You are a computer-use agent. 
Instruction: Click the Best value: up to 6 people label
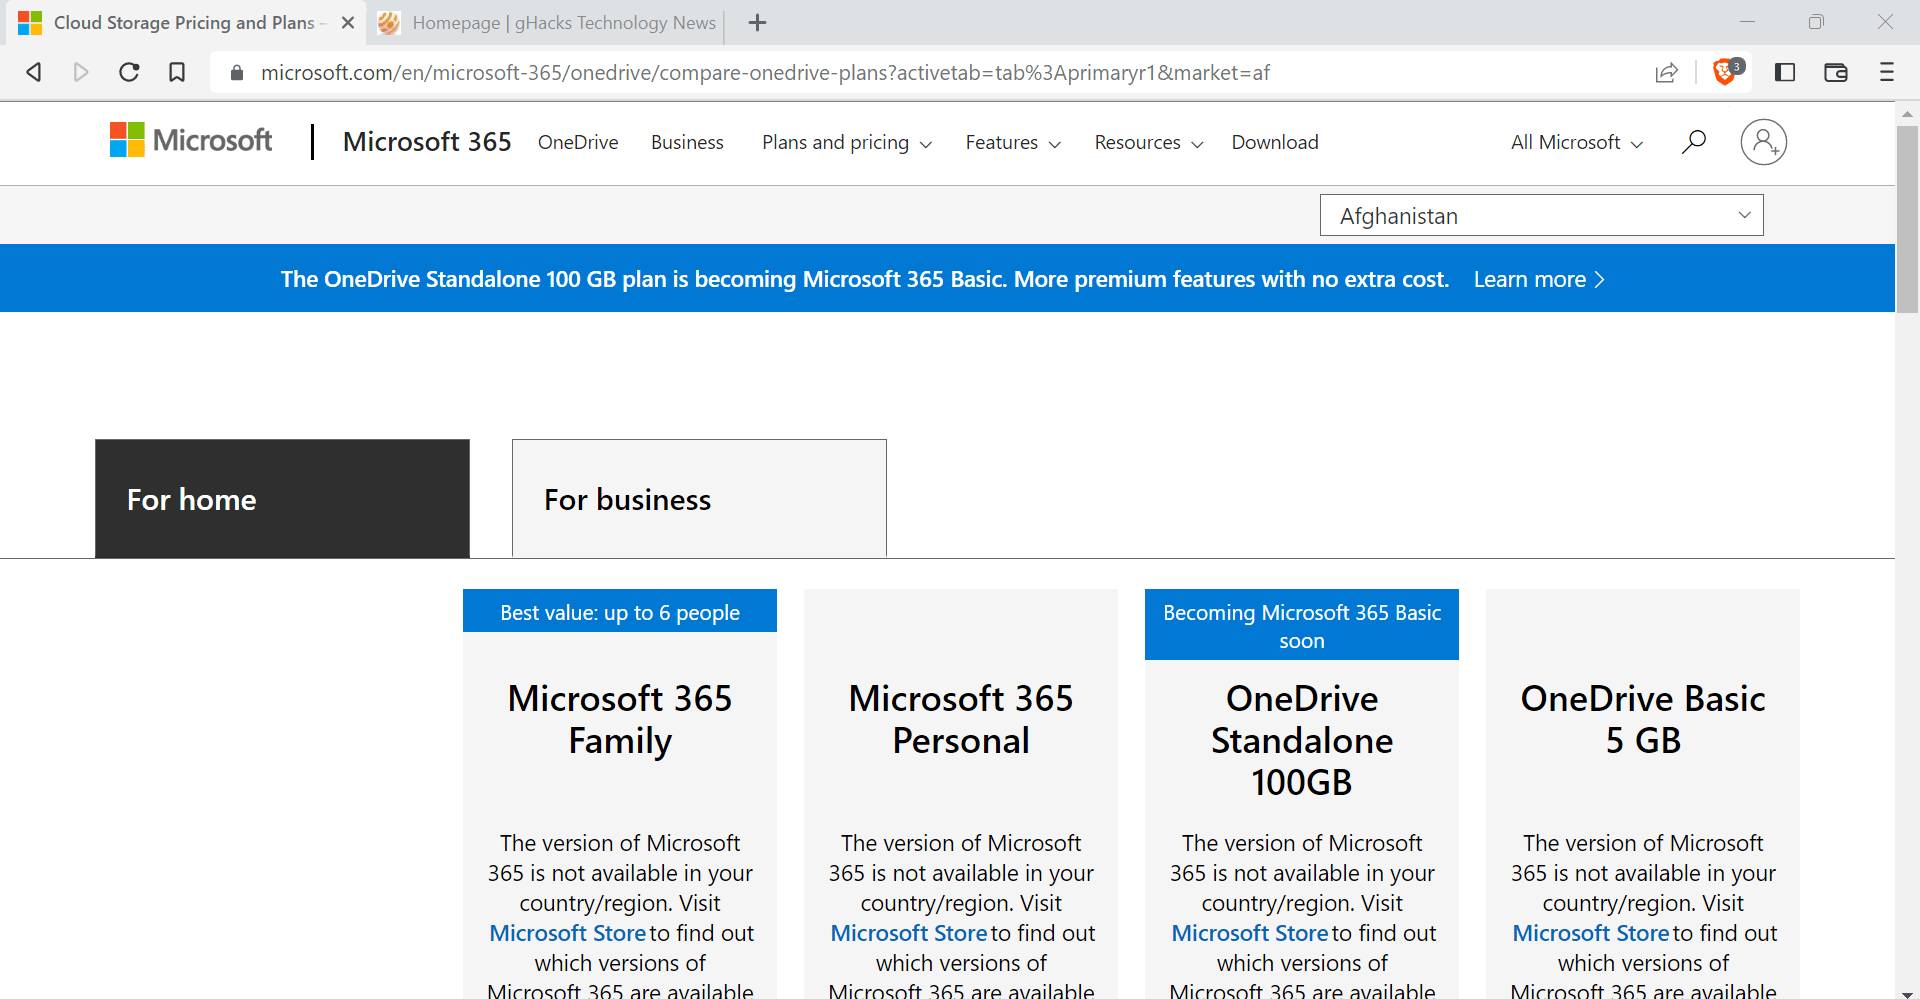(620, 612)
